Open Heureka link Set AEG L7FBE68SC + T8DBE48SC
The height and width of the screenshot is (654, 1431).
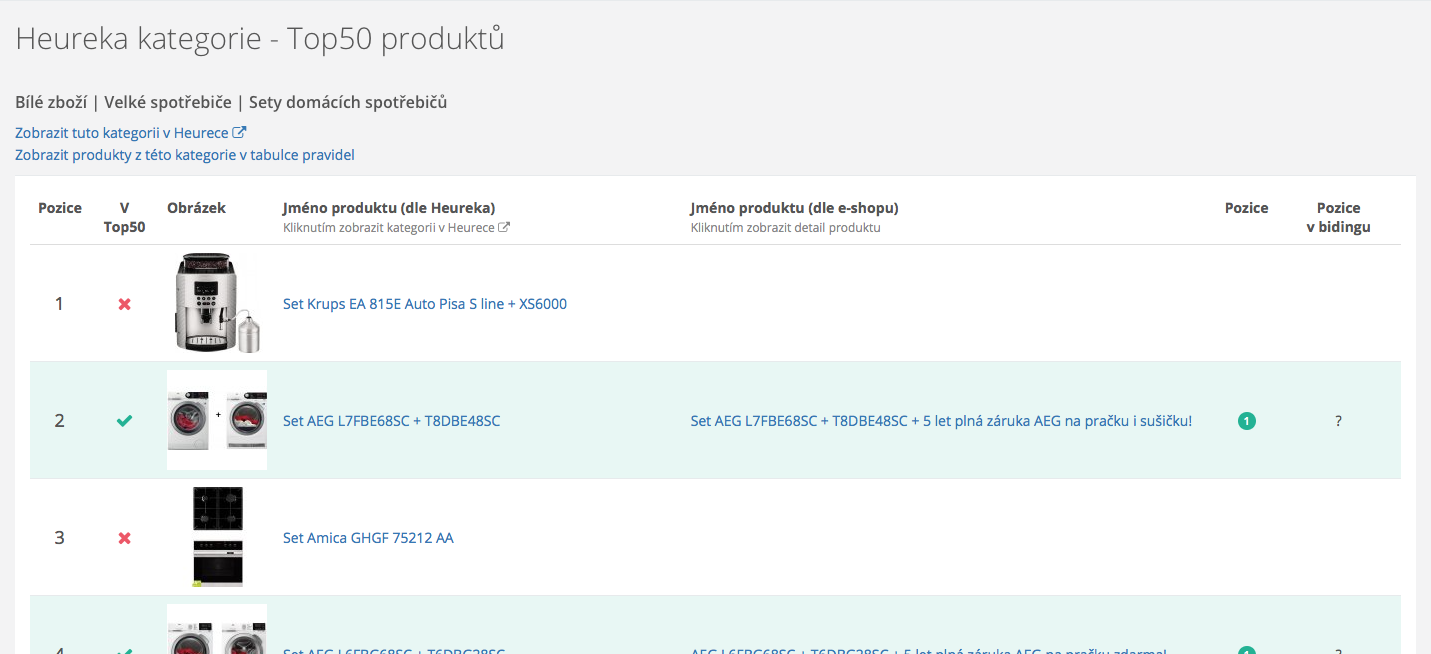click(x=391, y=421)
